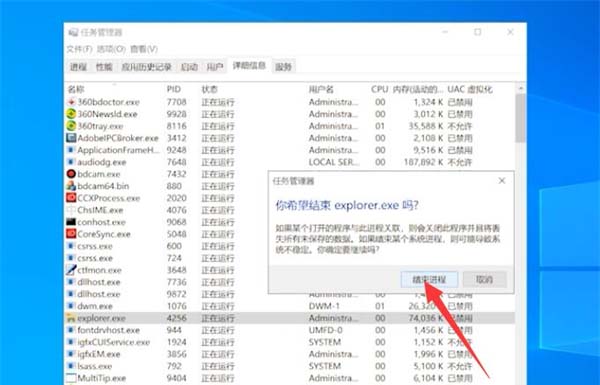600x385 pixels.
Task: Click the 你希望结束 explorer.exe 吗? heading
Action: (x=347, y=205)
